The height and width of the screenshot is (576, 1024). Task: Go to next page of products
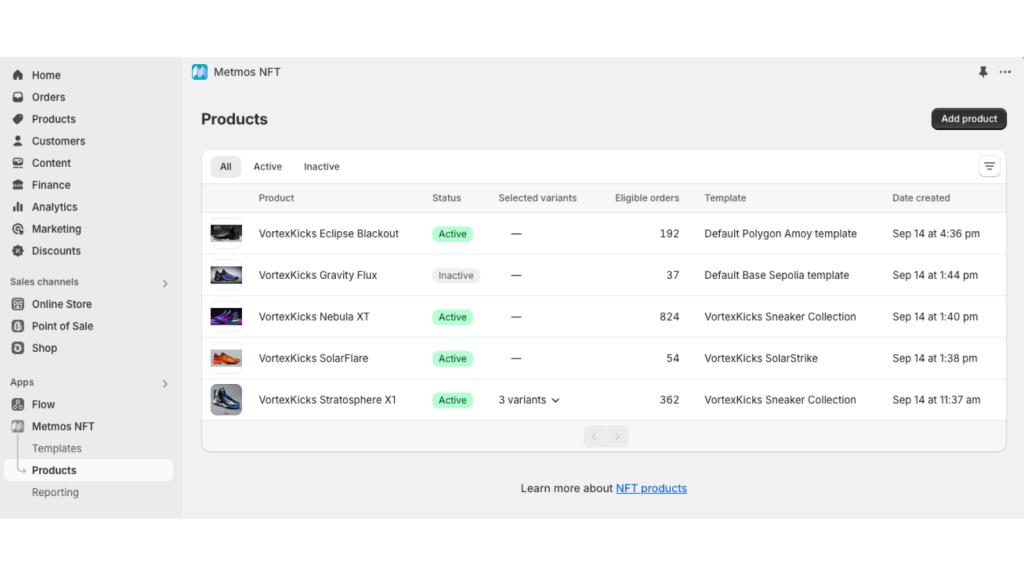point(618,436)
